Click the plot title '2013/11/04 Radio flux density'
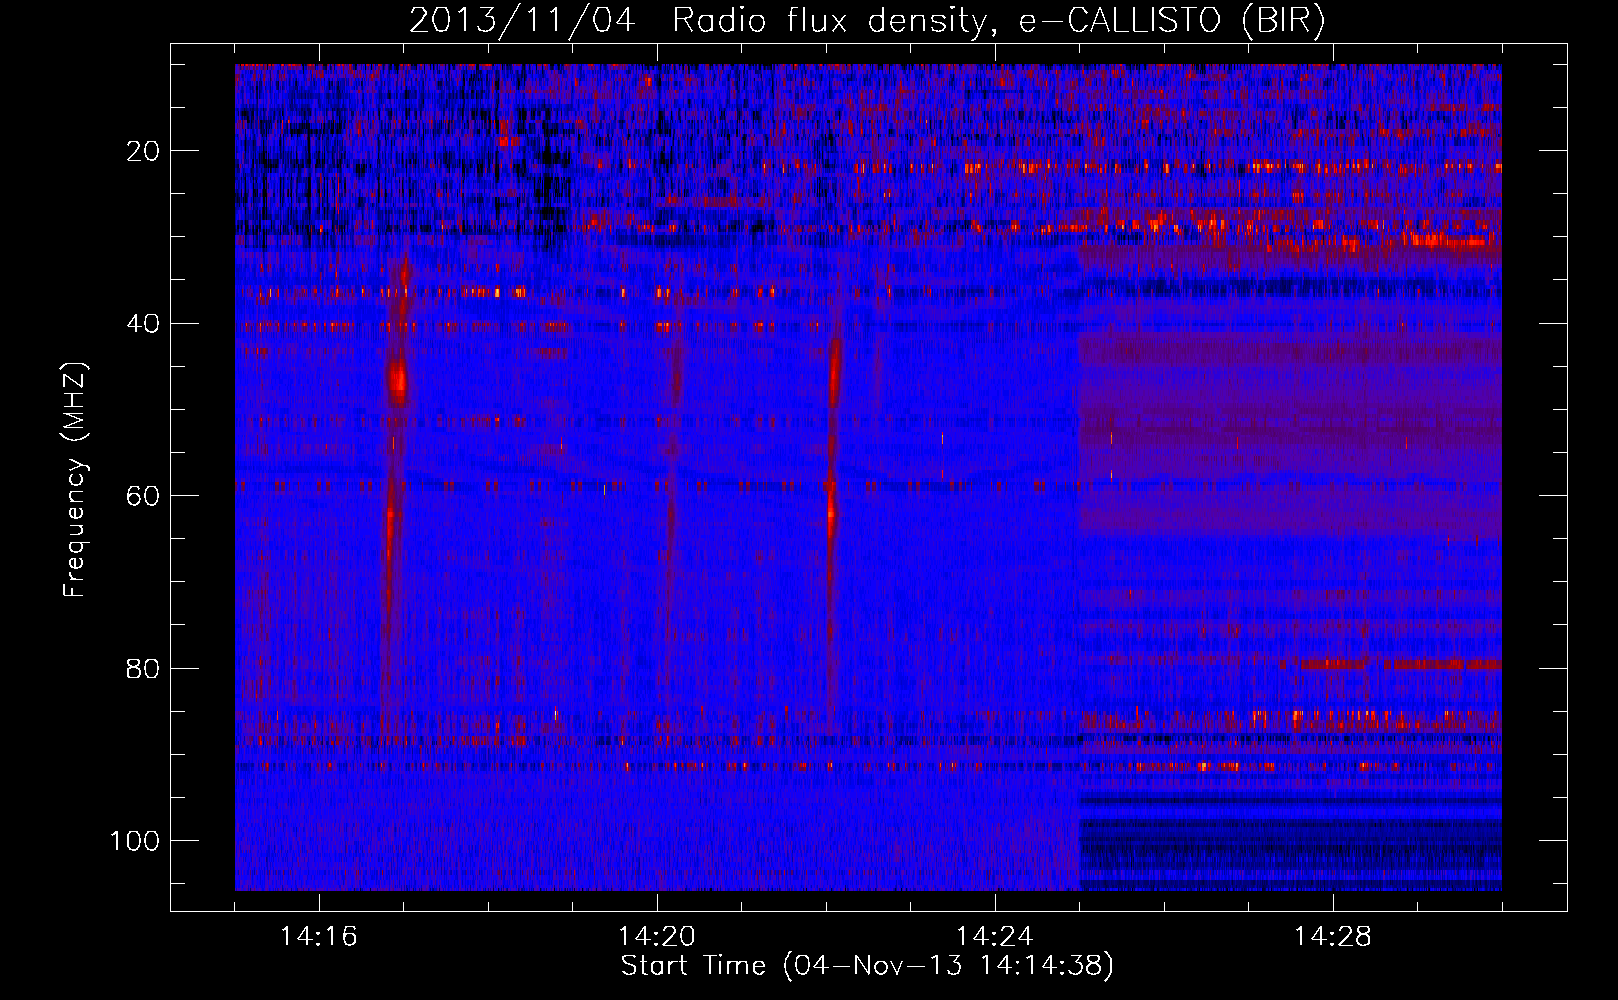This screenshot has width=1618, height=1000. [x=867, y=20]
